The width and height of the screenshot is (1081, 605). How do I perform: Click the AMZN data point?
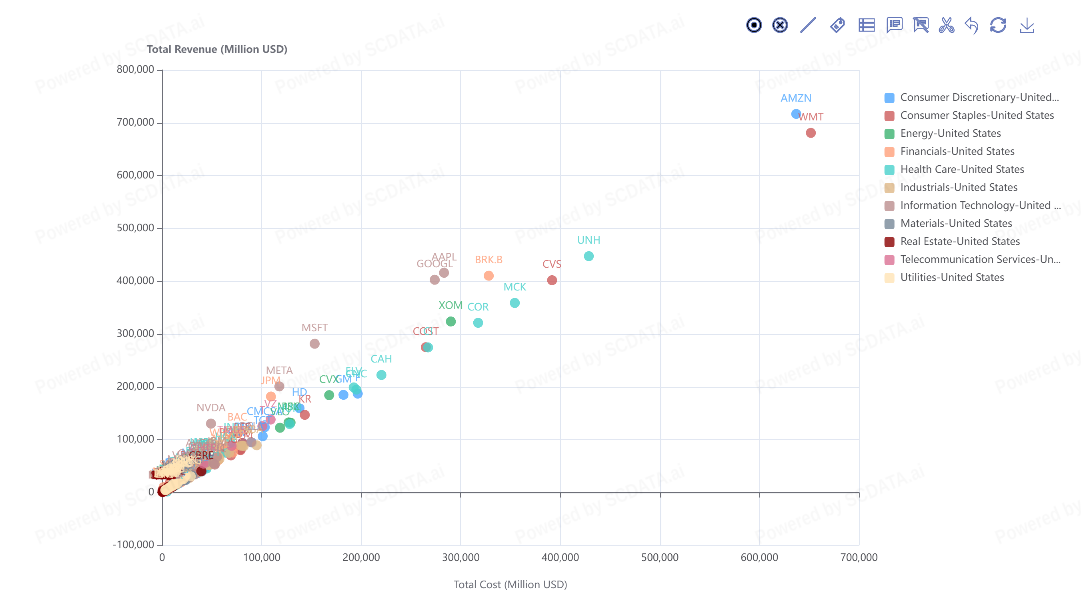click(796, 114)
